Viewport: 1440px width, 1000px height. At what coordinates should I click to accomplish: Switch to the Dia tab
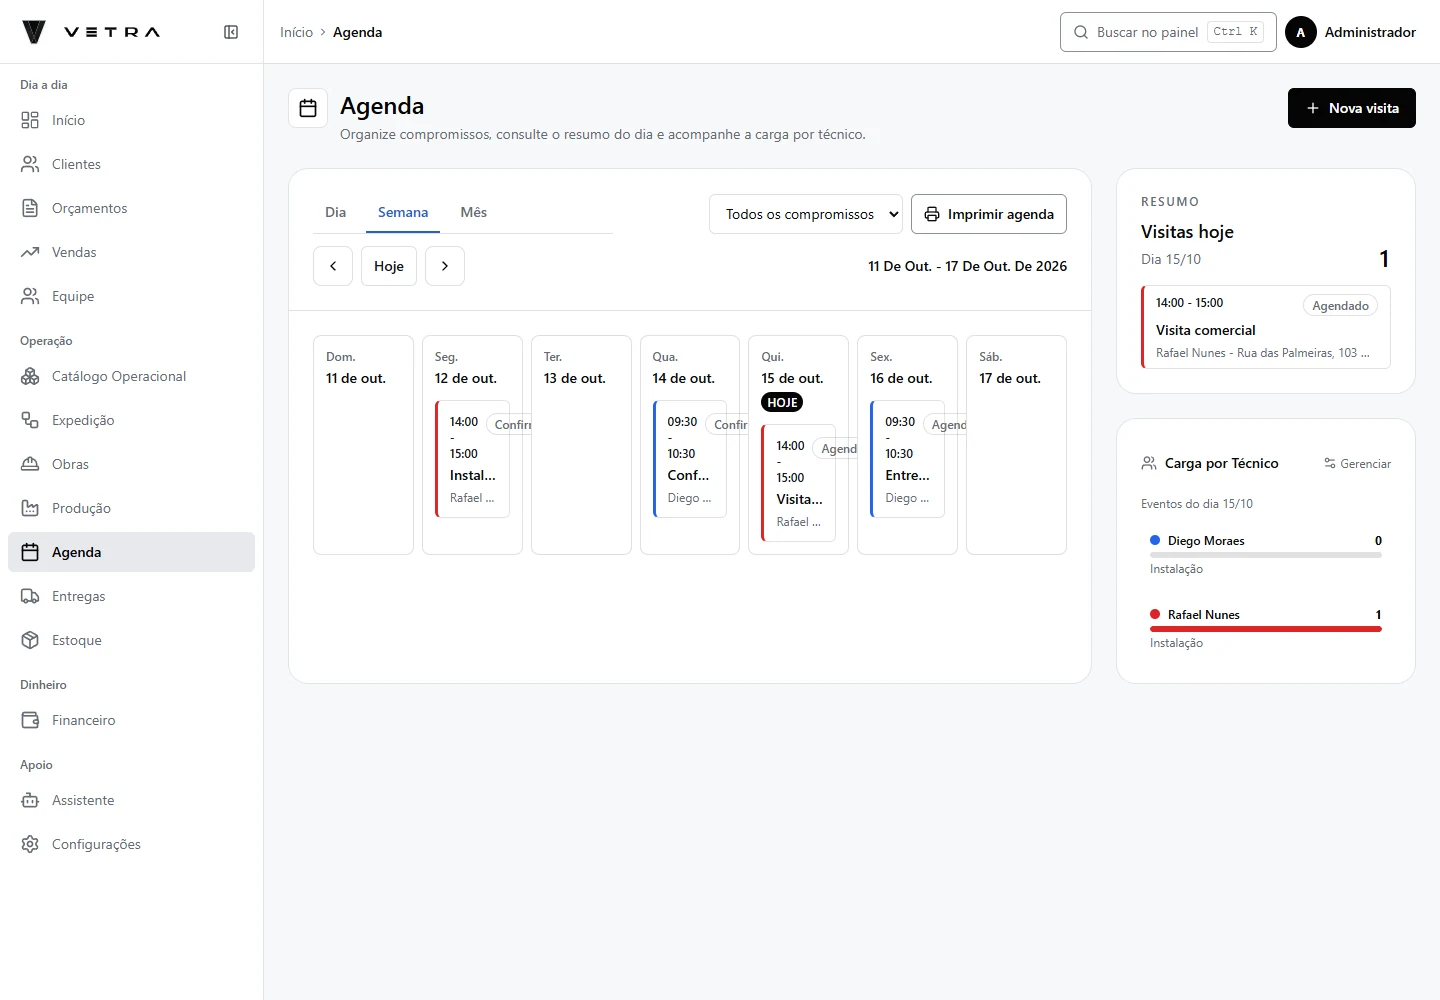point(335,212)
